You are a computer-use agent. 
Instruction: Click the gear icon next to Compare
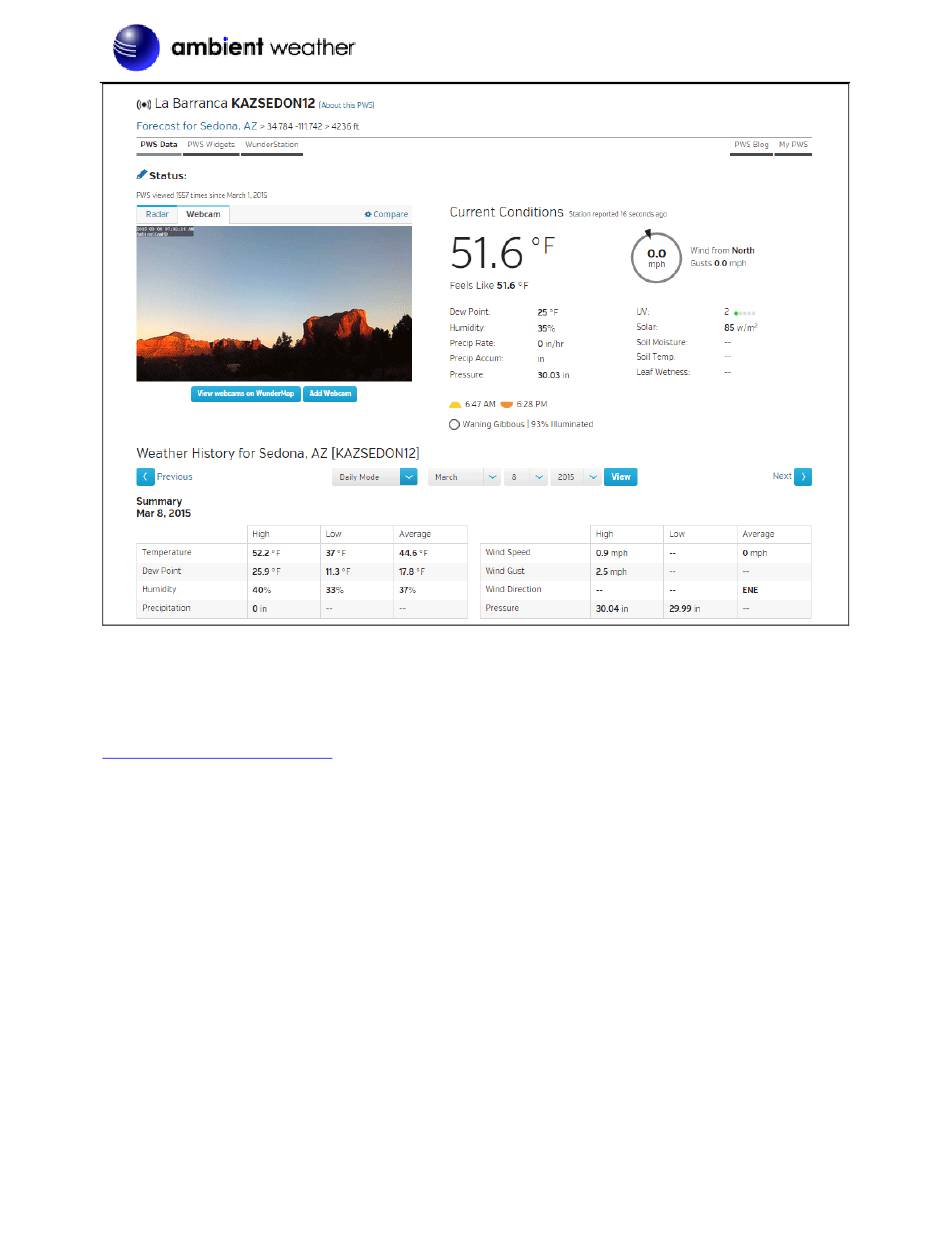(368, 214)
